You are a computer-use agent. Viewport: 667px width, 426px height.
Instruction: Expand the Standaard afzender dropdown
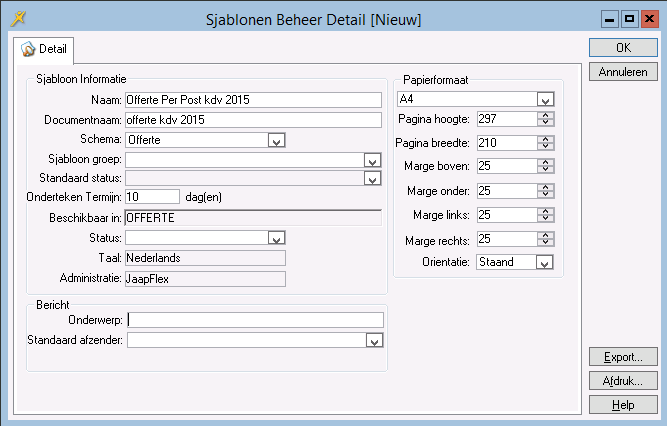[x=372, y=341]
